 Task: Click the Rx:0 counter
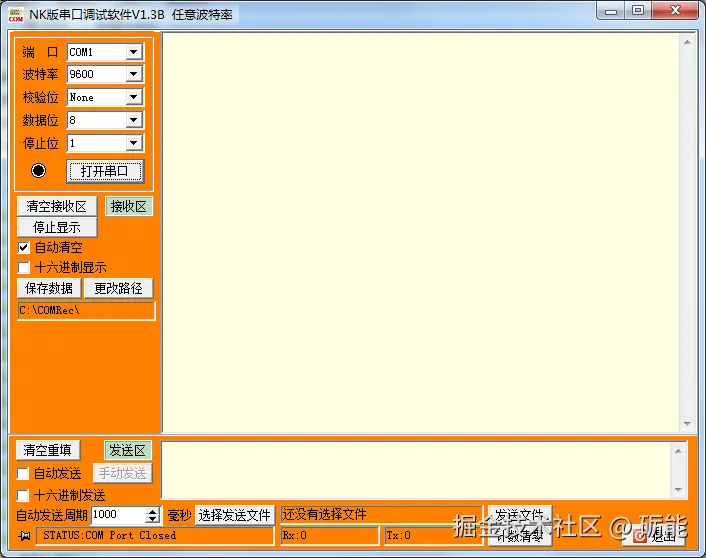[x=329, y=535]
